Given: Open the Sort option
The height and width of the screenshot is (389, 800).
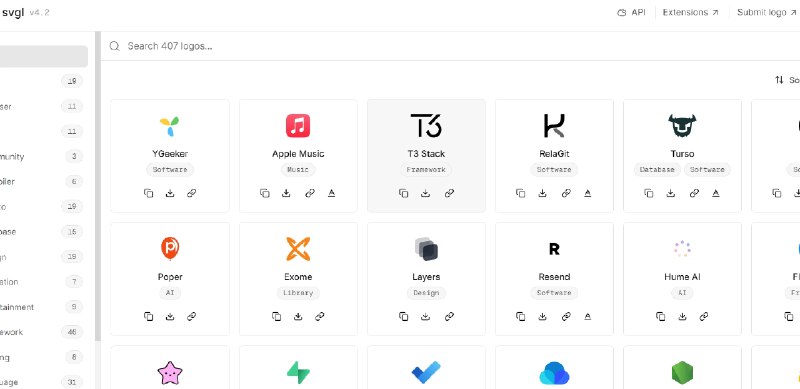Looking at the screenshot, I should tap(787, 80).
